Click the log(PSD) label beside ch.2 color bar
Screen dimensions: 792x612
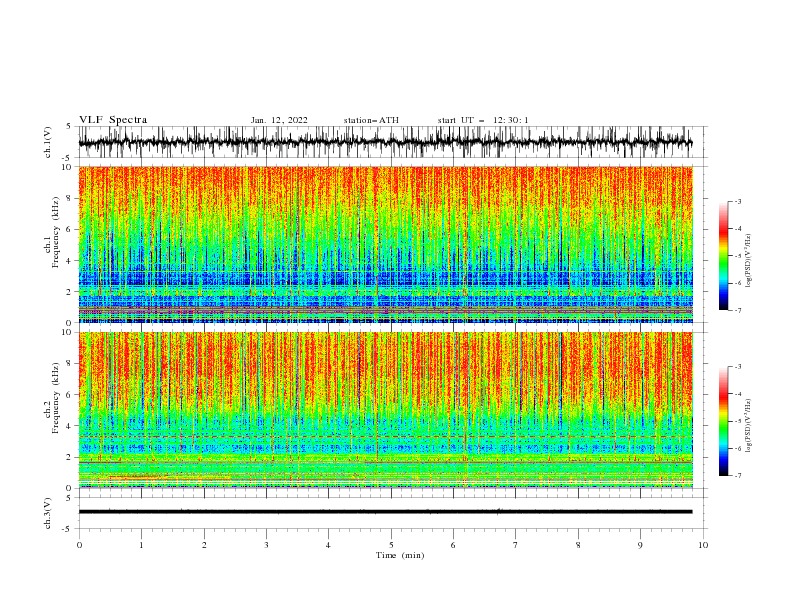tap(748, 425)
